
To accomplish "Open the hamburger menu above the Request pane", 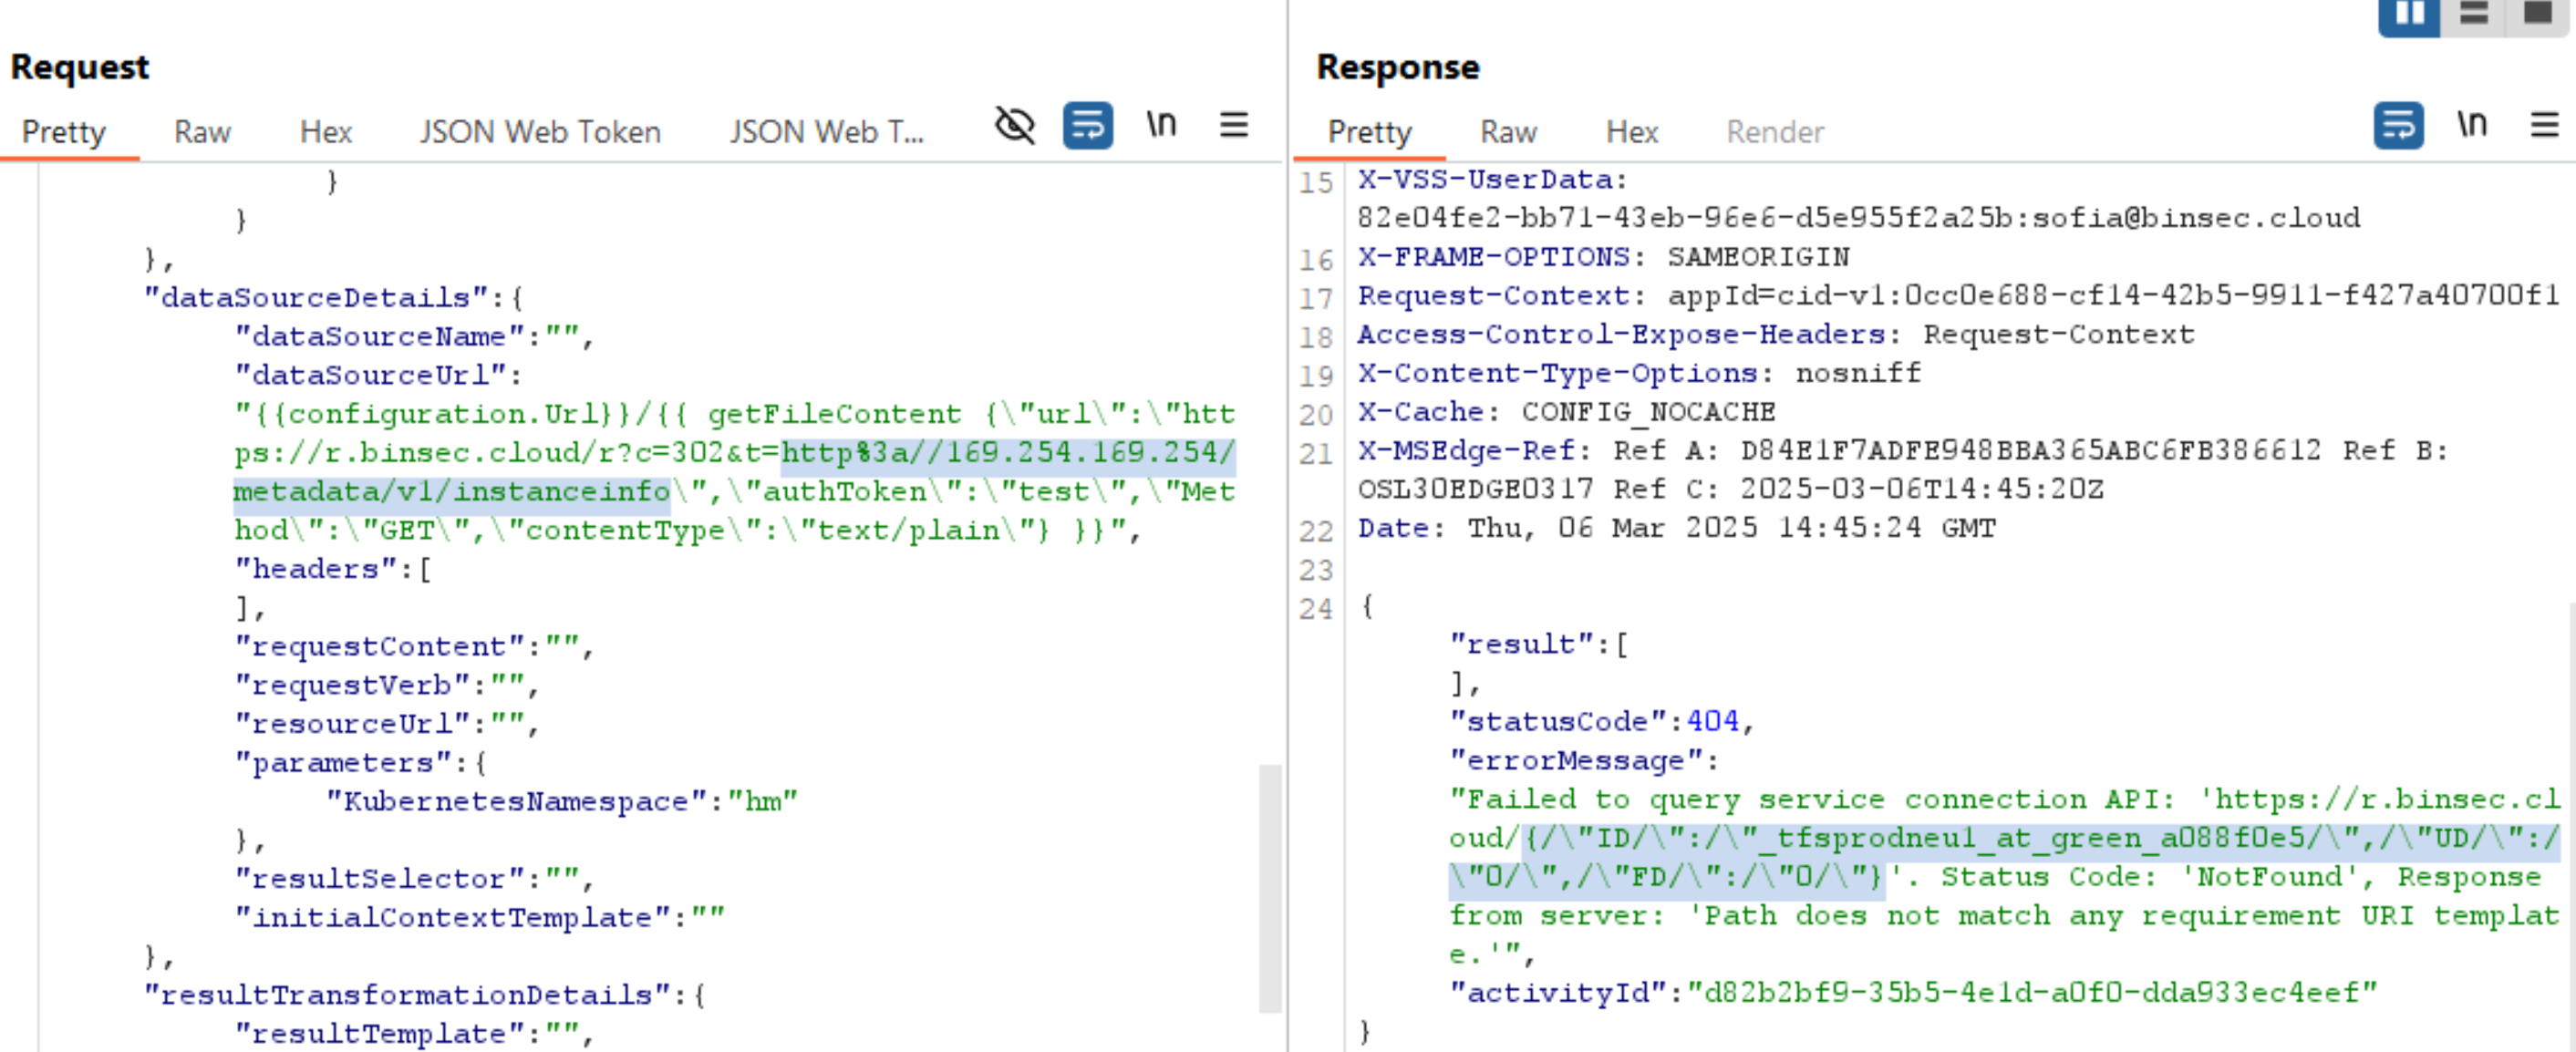I will tap(1234, 126).
